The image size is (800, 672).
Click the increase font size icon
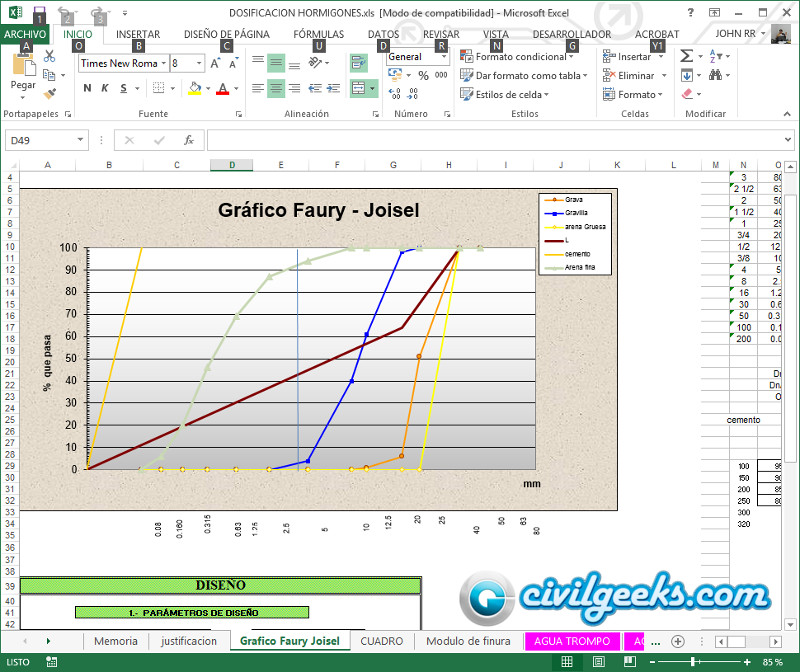click(x=216, y=63)
